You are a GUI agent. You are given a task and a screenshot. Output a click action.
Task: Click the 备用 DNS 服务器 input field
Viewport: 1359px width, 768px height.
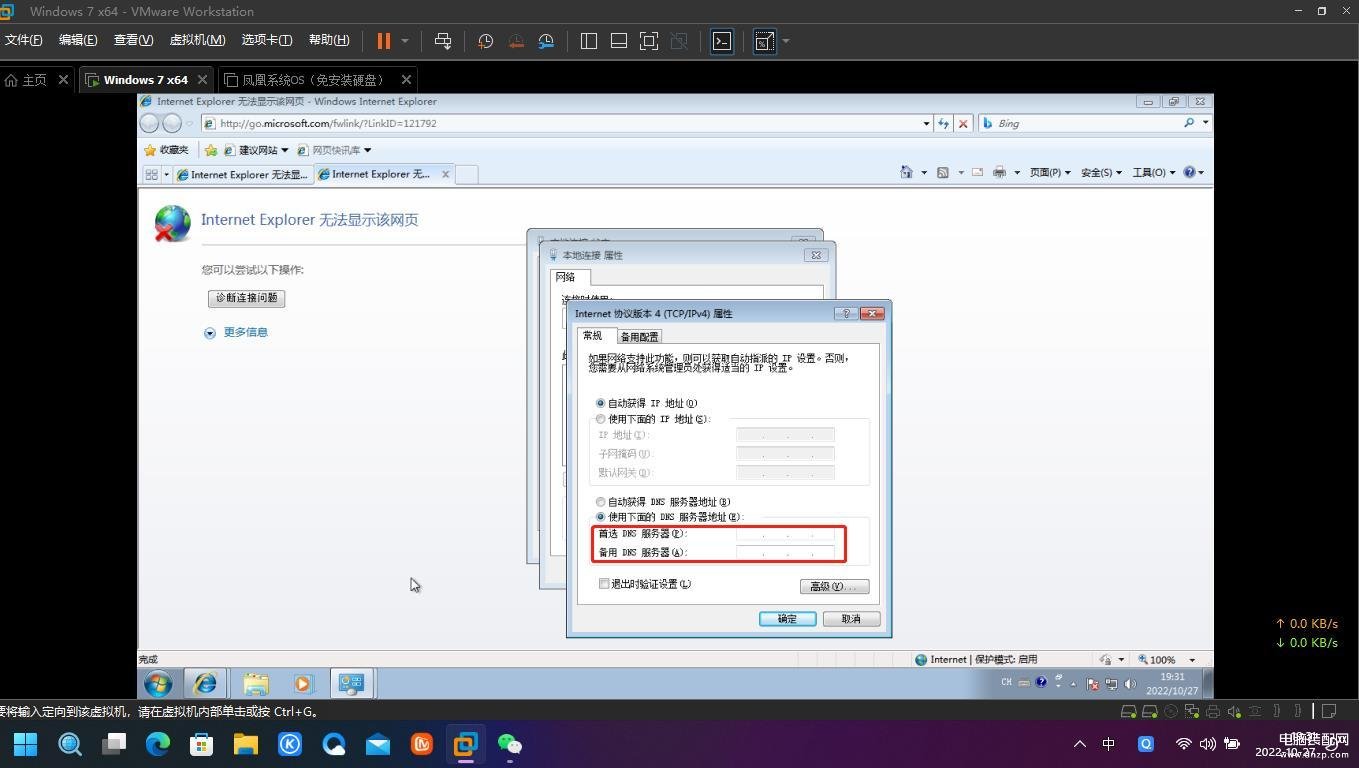click(785, 553)
